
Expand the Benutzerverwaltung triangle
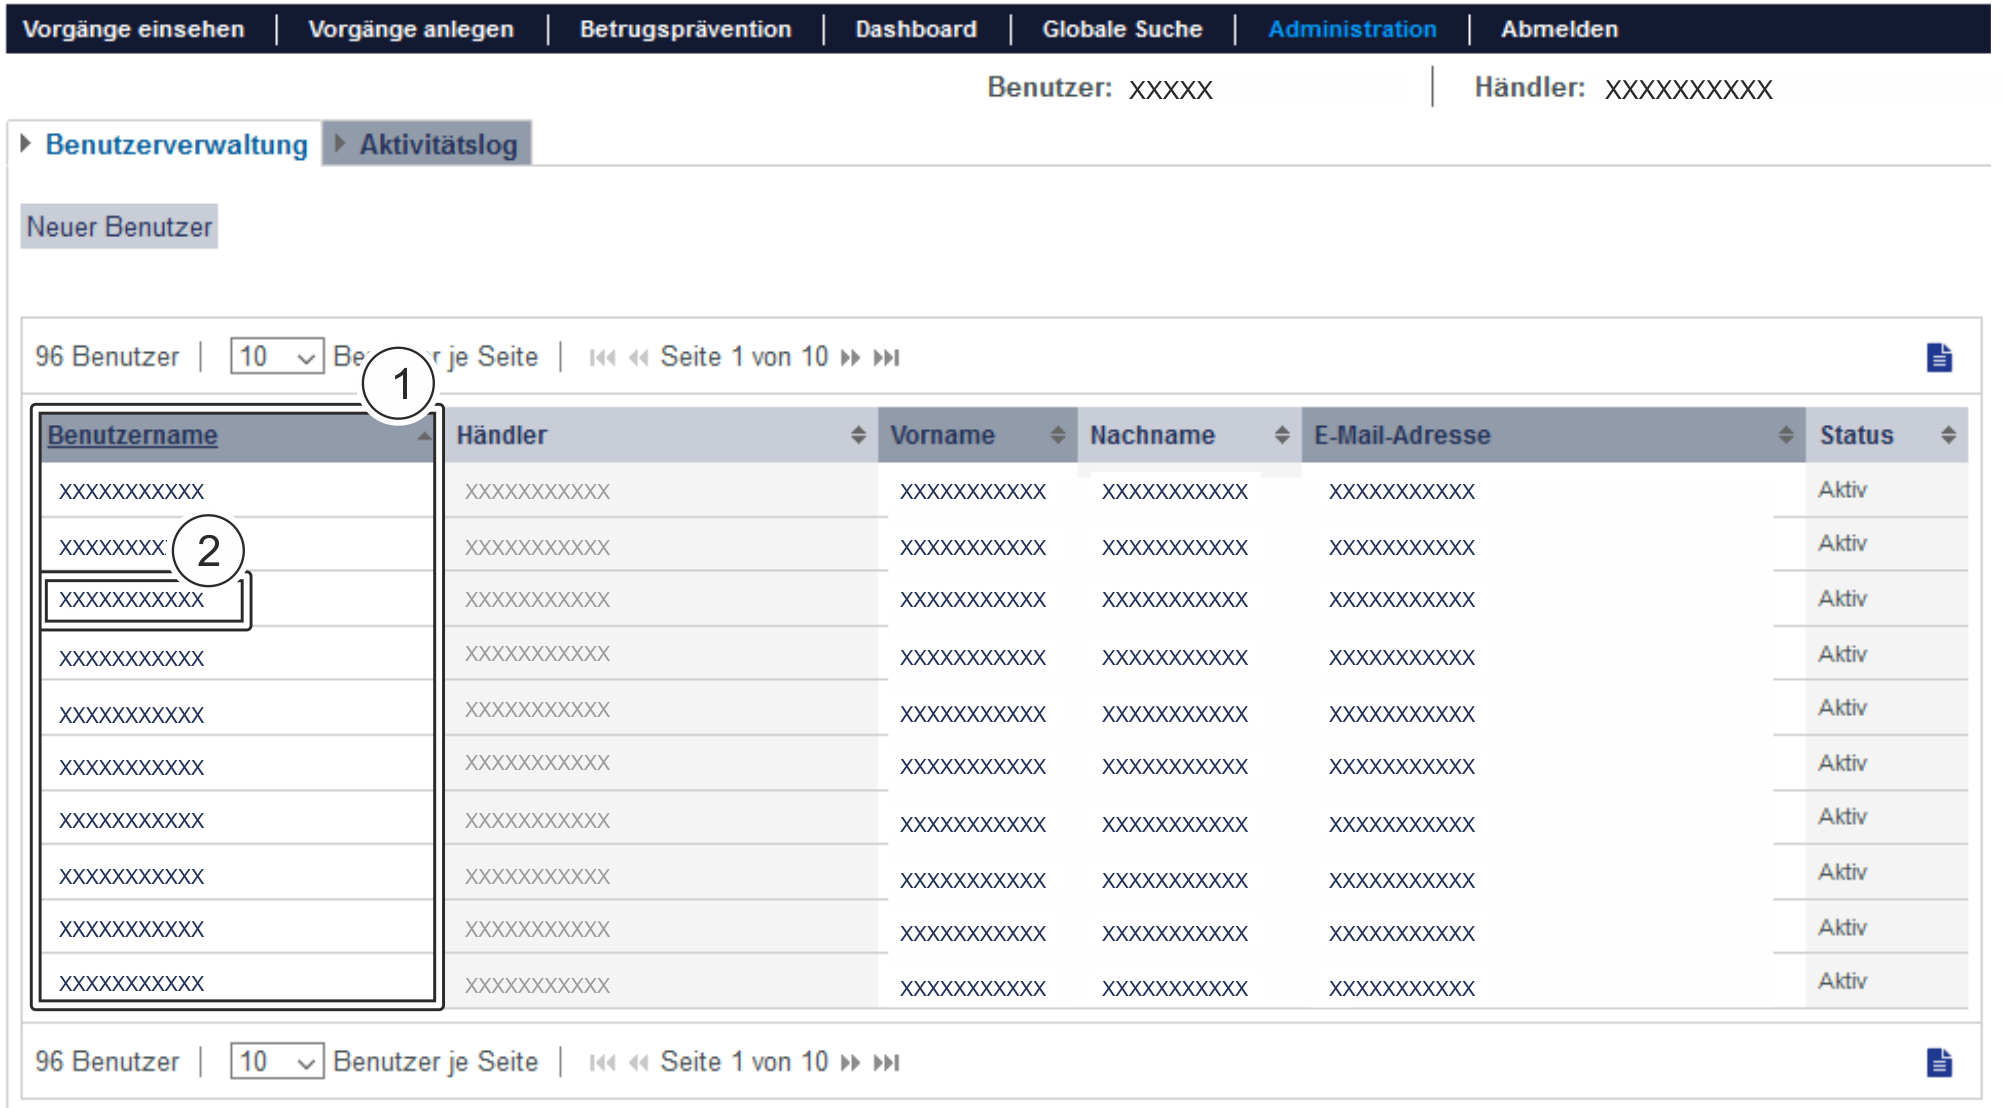click(26, 144)
